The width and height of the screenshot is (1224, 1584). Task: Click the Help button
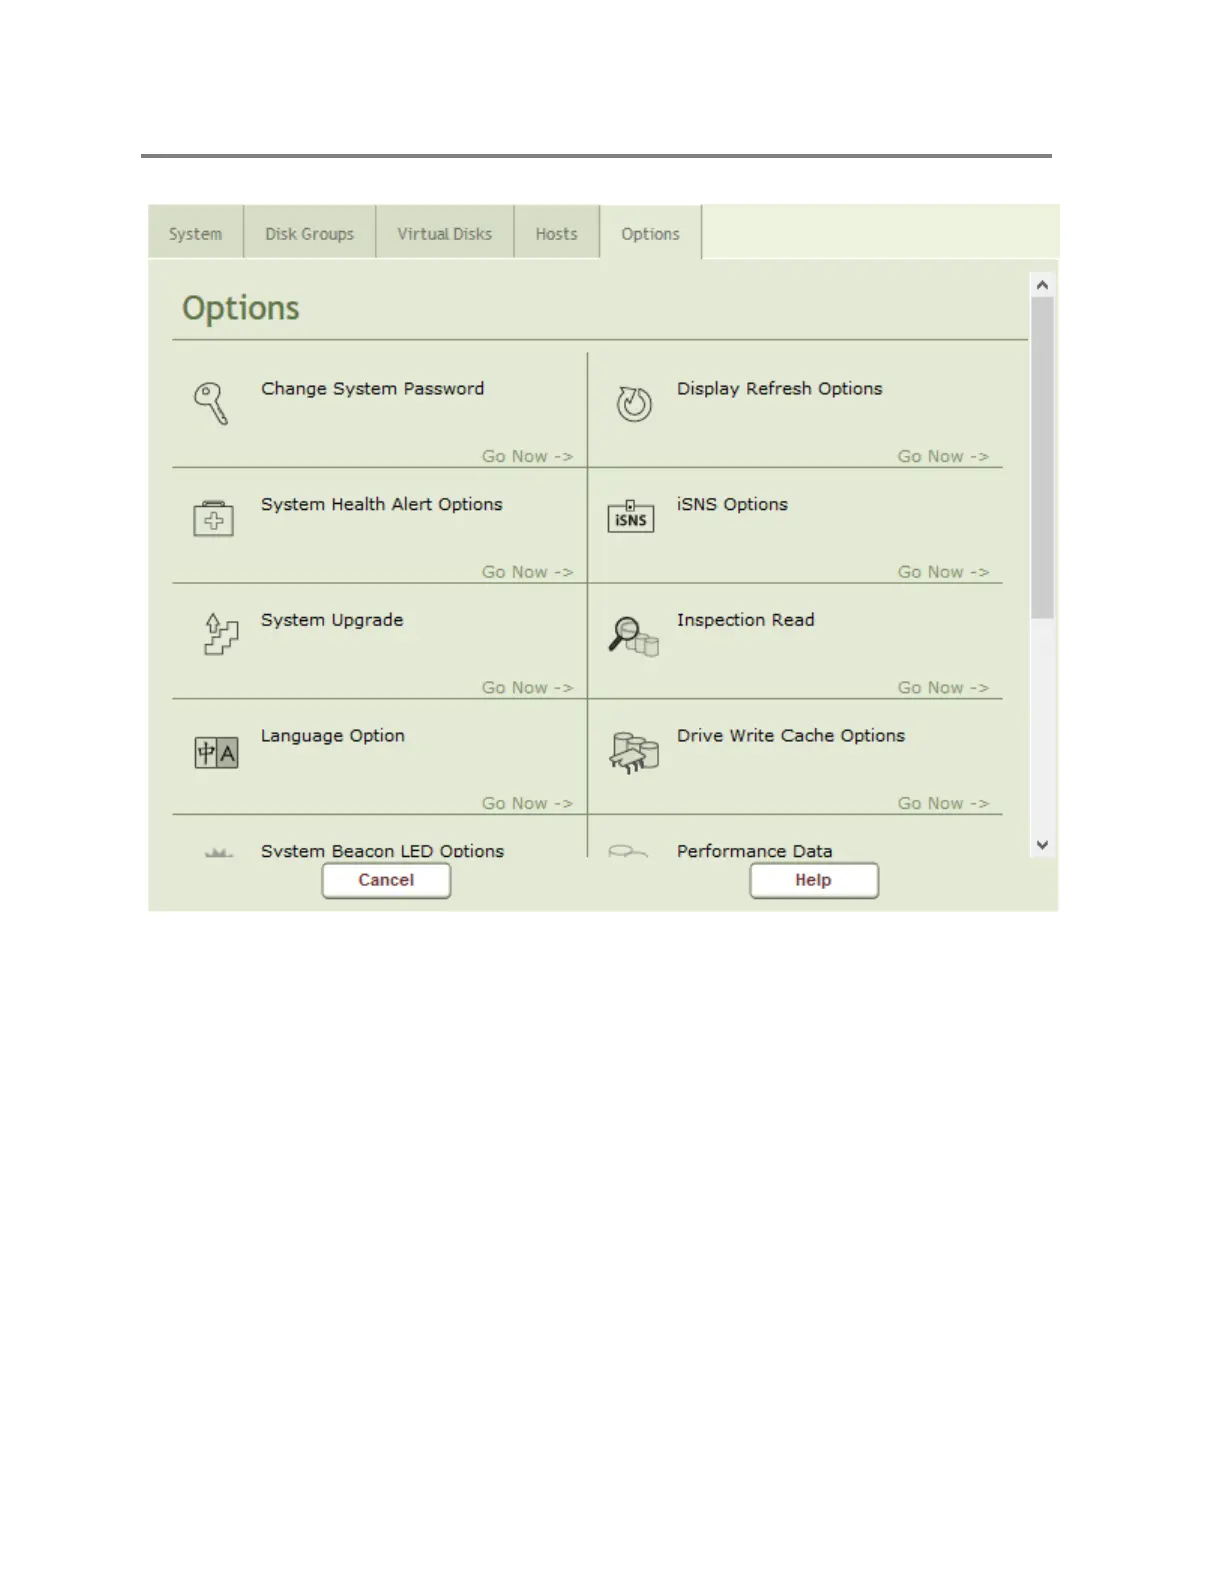(814, 880)
